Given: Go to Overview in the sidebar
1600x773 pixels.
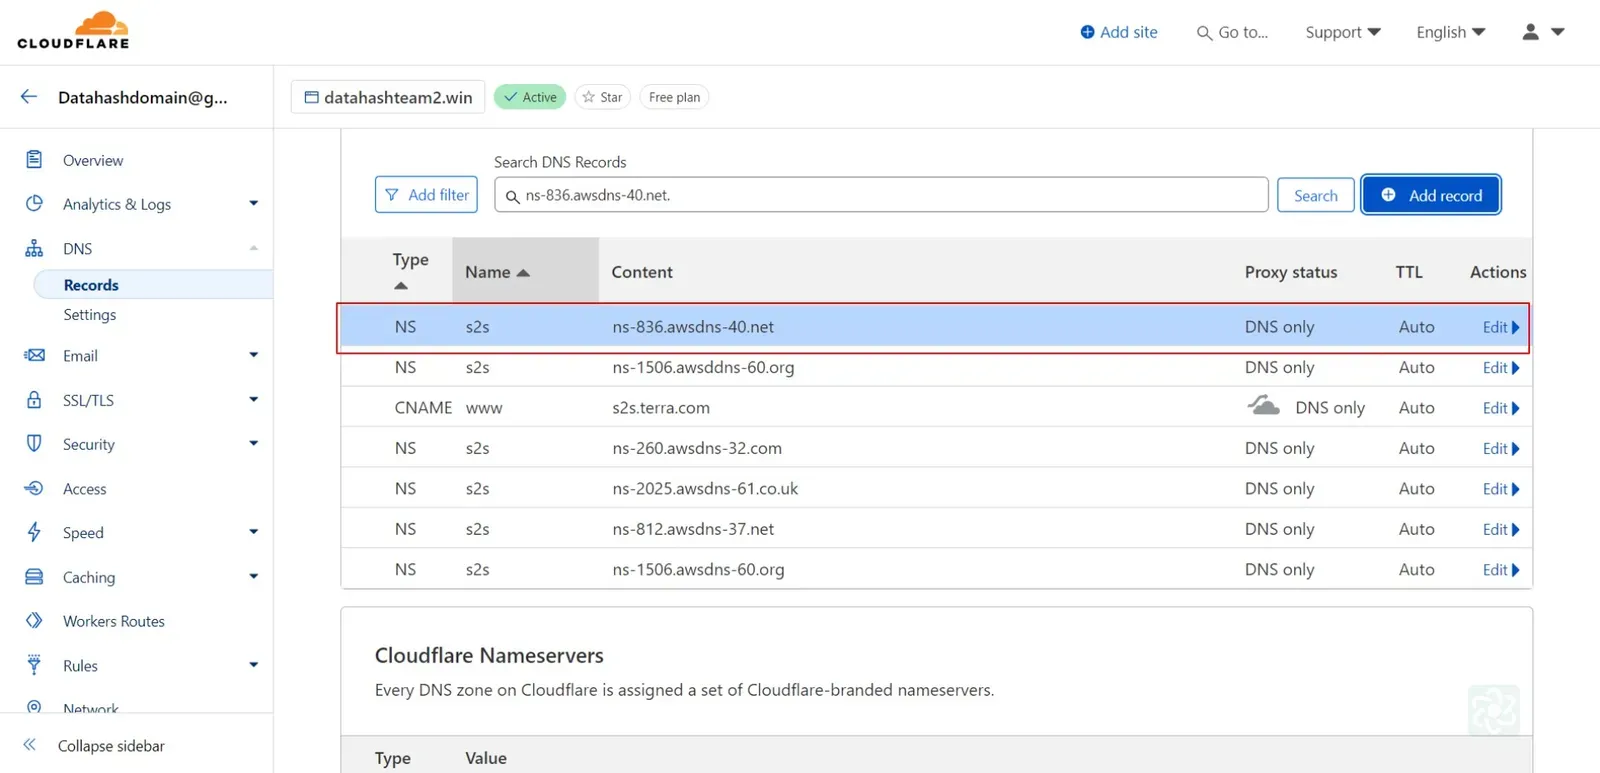Looking at the screenshot, I should (93, 160).
